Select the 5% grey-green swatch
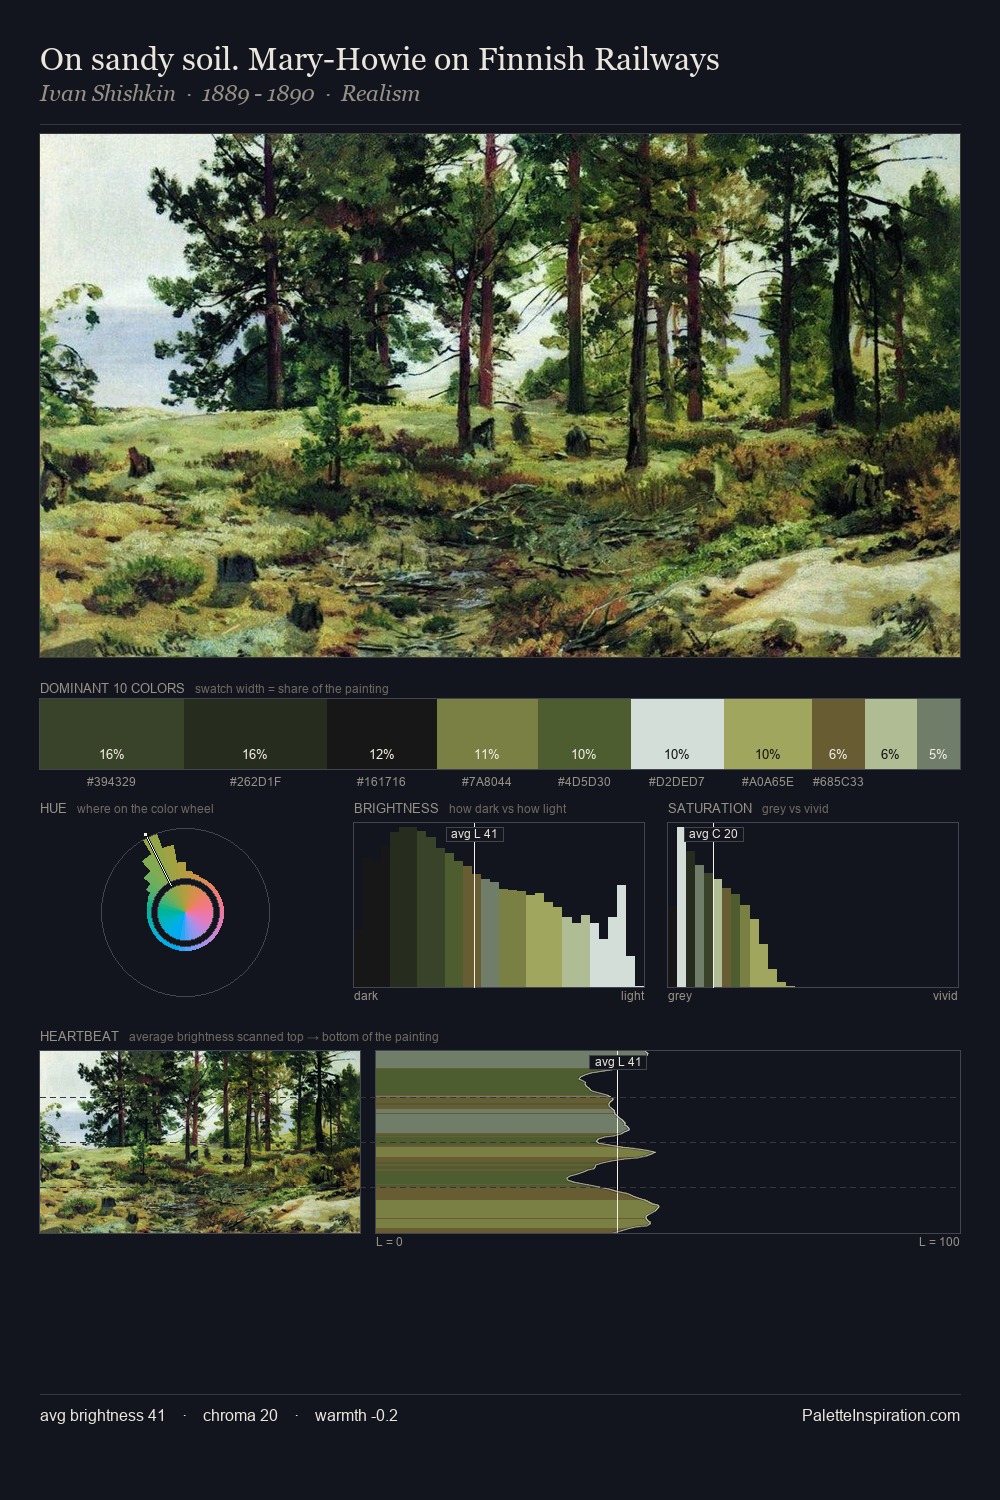1000x1500 pixels. 938,734
